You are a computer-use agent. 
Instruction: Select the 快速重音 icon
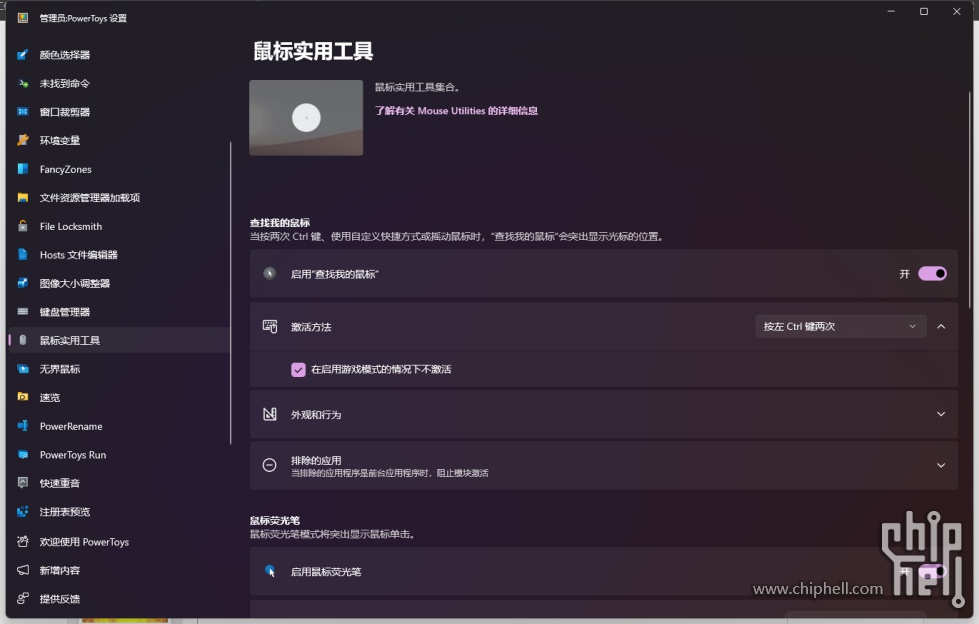pos(22,483)
